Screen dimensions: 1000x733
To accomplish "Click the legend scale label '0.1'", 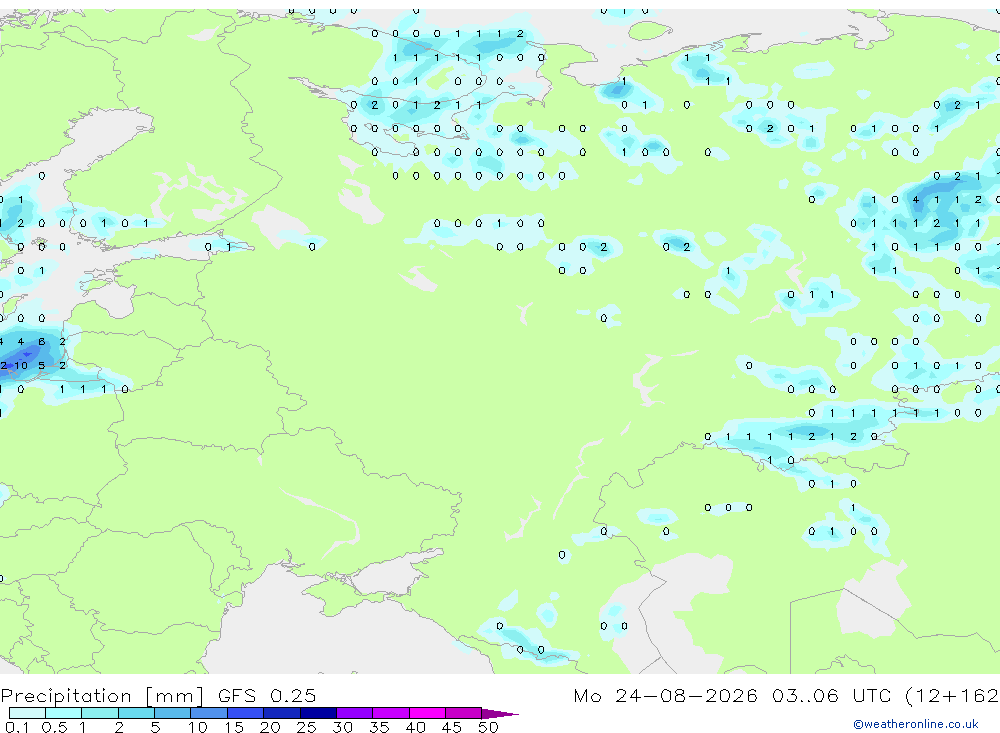I will [x=17, y=727].
